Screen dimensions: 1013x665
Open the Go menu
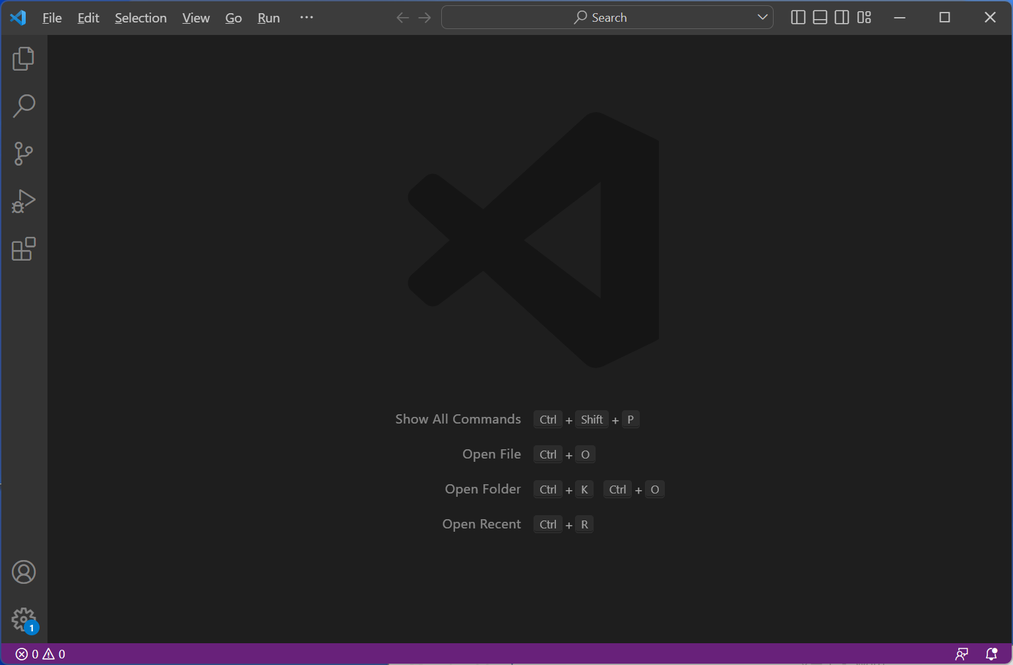pyautogui.click(x=233, y=17)
